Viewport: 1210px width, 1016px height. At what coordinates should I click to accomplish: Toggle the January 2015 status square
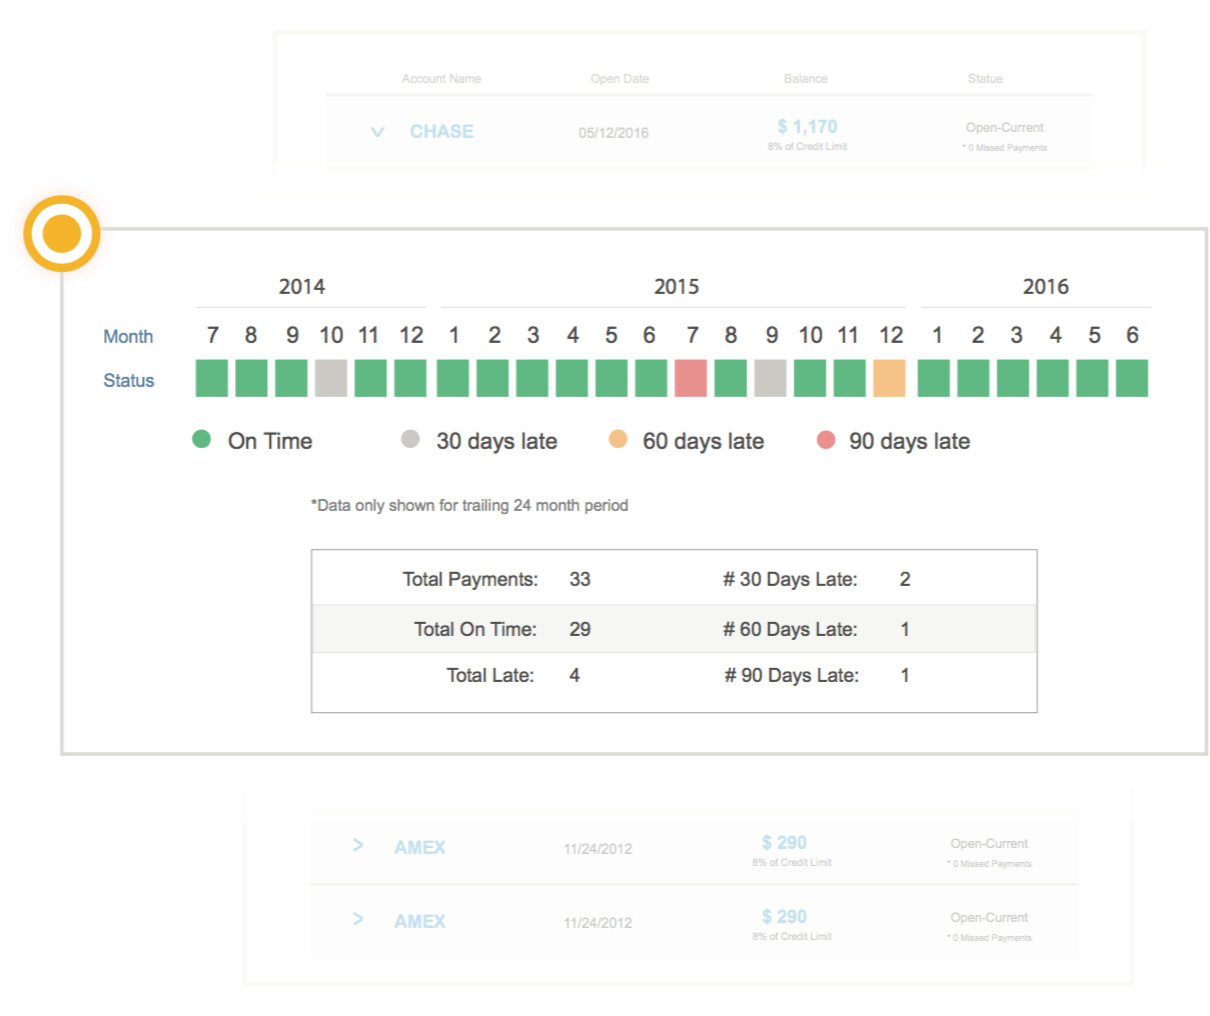[453, 379]
